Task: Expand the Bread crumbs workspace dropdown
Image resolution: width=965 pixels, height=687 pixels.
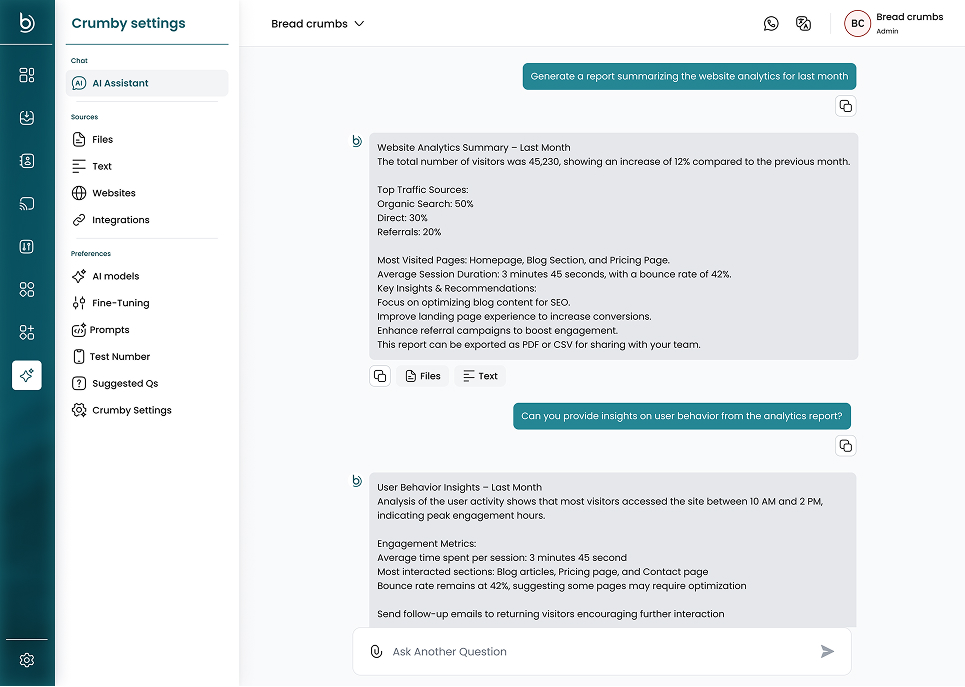Action: pyautogui.click(x=318, y=24)
